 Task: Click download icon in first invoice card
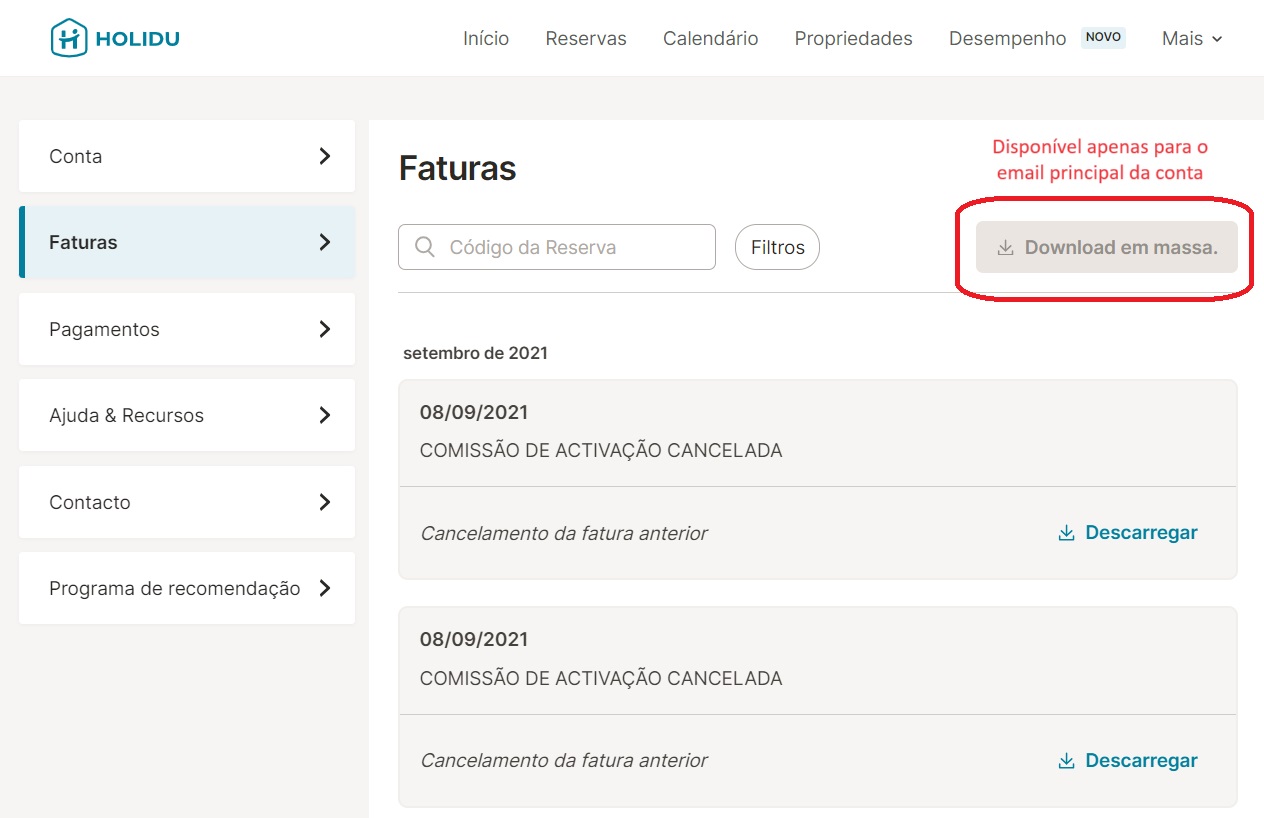point(1066,533)
